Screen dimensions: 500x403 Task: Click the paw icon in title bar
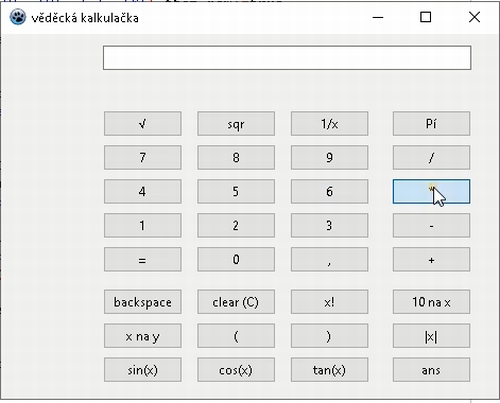click(18, 17)
